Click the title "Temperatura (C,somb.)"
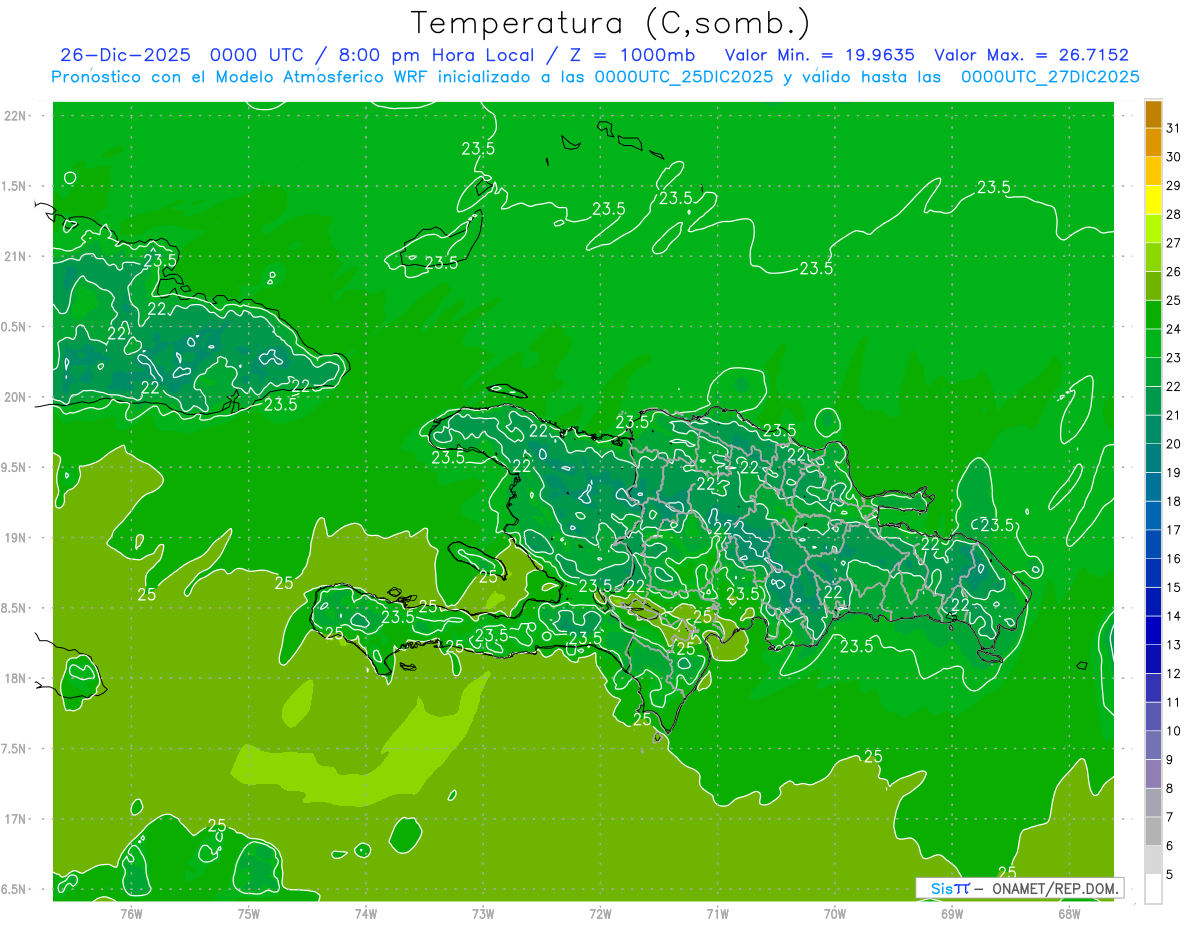 pyautogui.click(x=611, y=23)
